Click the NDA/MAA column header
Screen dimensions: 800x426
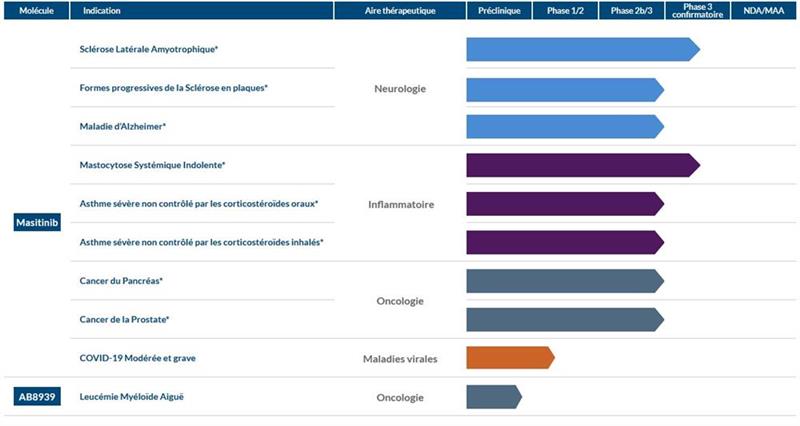[764, 10]
